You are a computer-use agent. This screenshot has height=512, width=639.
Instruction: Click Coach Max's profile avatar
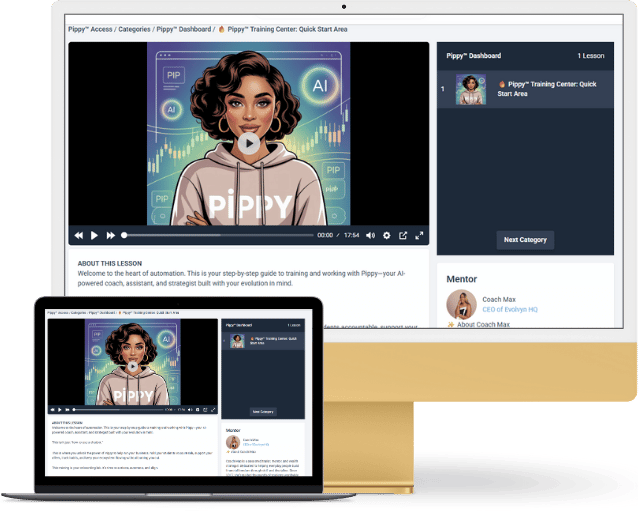click(x=461, y=304)
